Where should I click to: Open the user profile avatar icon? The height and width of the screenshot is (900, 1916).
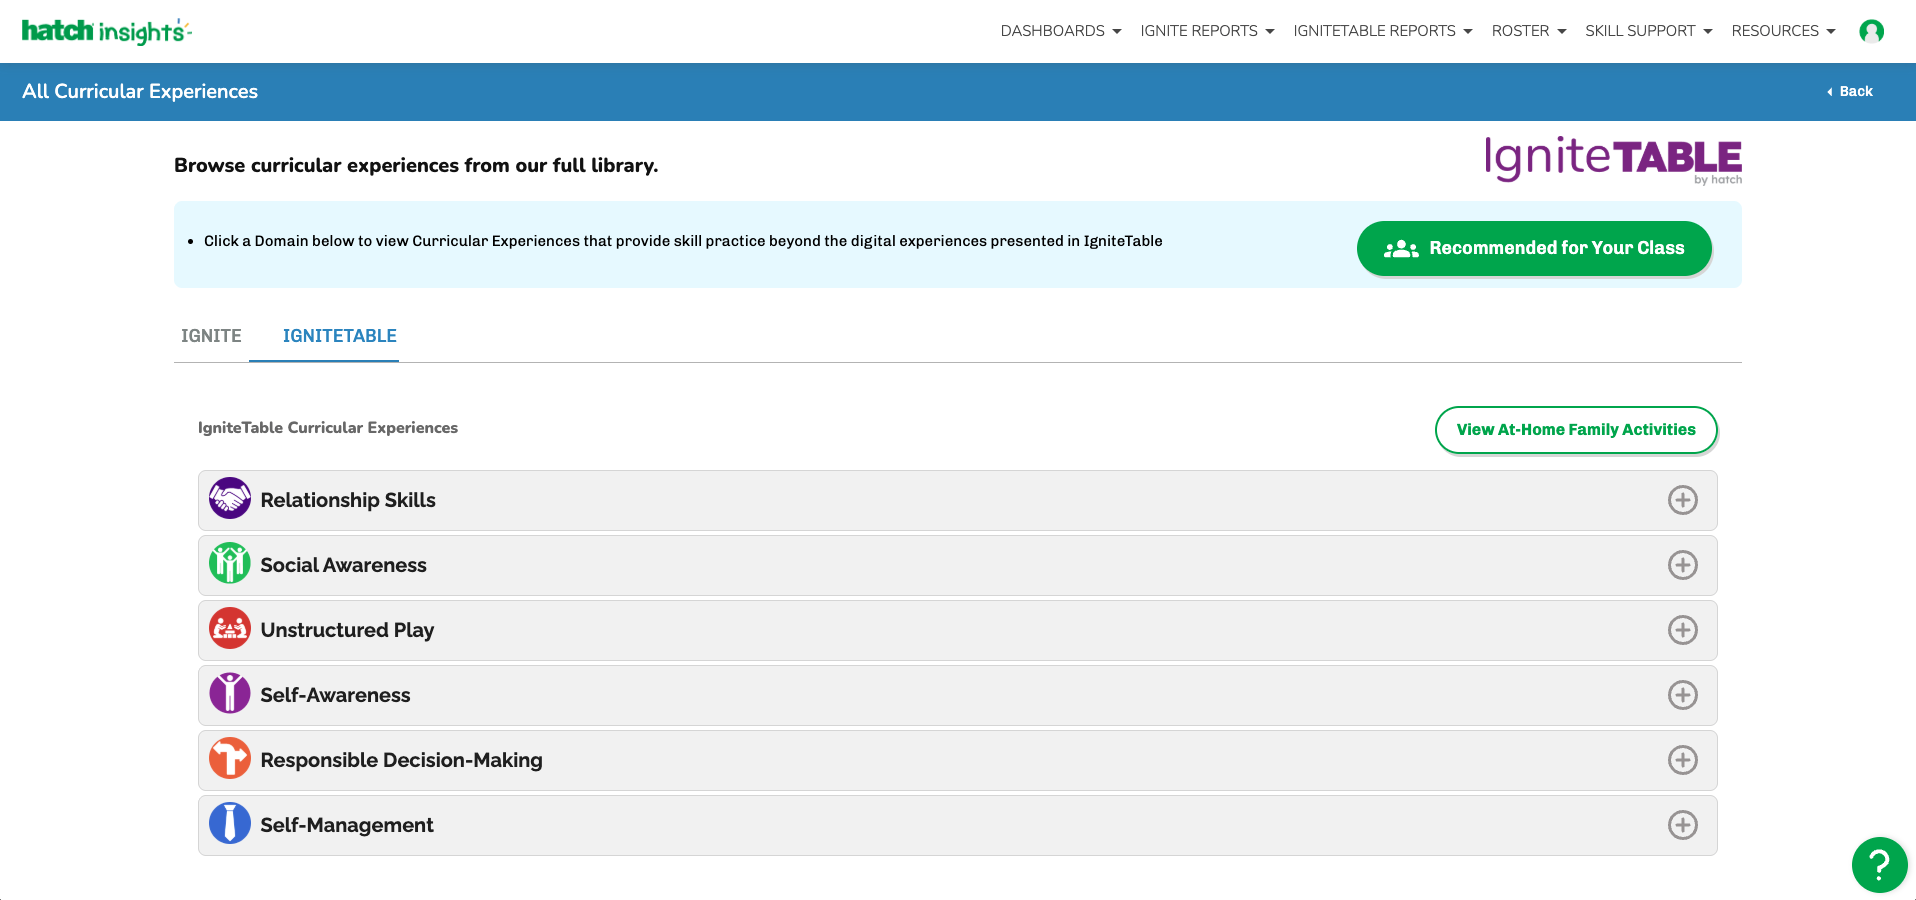click(1871, 31)
